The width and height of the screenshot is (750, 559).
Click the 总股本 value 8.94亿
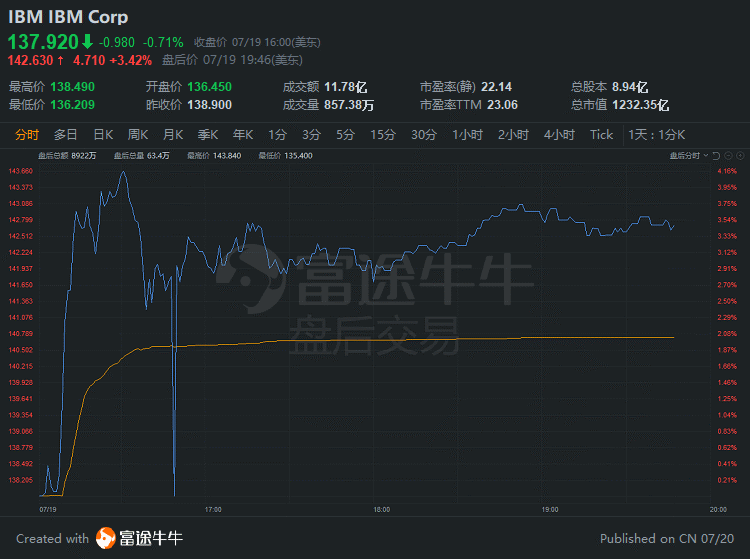[630, 87]
